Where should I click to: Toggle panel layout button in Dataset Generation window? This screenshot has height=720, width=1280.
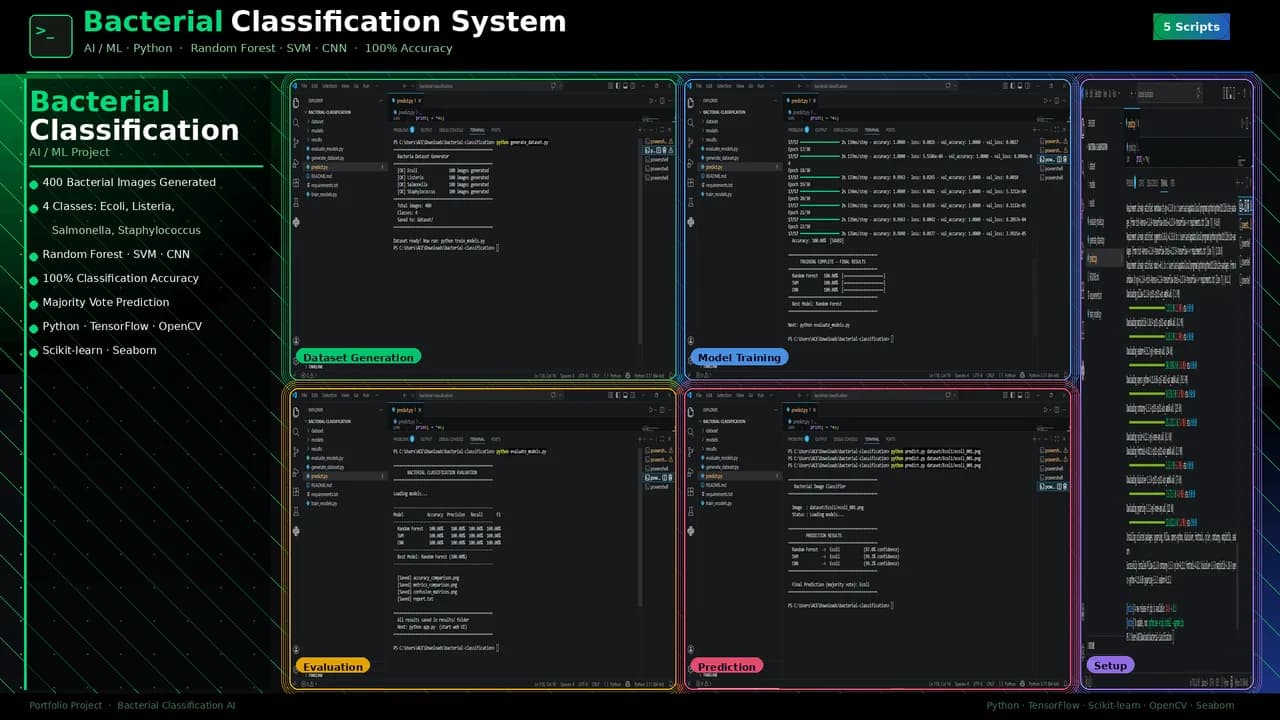click(x=623, y=86)
